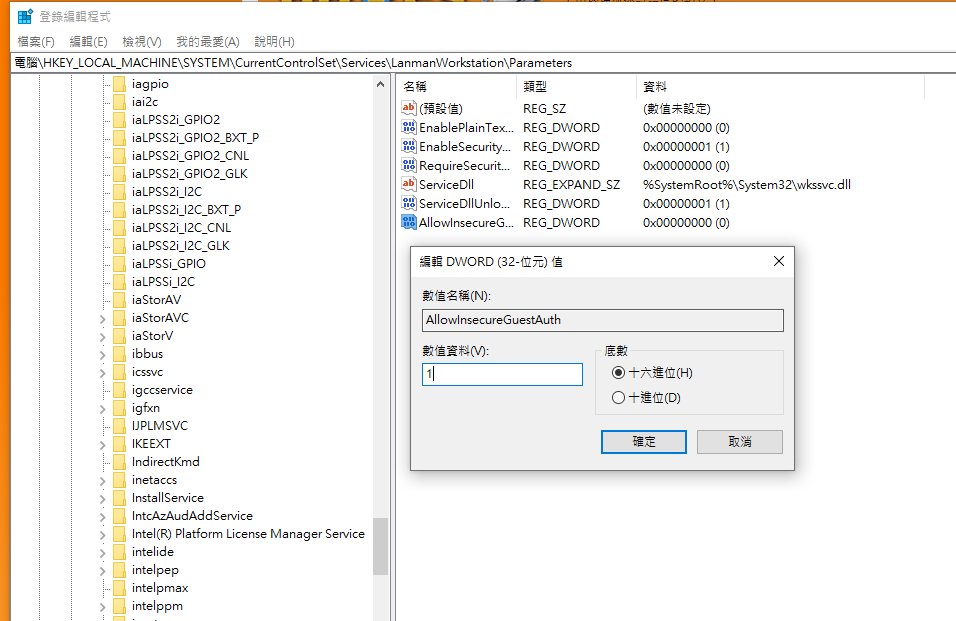Open the 檢視(V) menu

(139, 41)
